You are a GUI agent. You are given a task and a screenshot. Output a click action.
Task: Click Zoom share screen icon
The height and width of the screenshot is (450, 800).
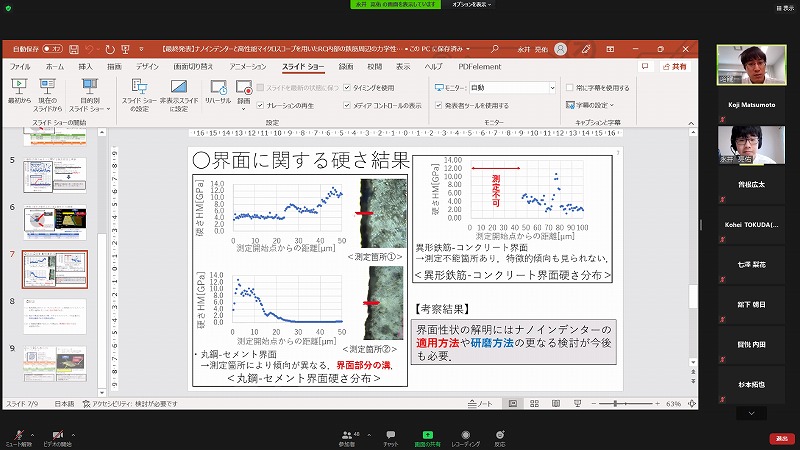(428, 435)
